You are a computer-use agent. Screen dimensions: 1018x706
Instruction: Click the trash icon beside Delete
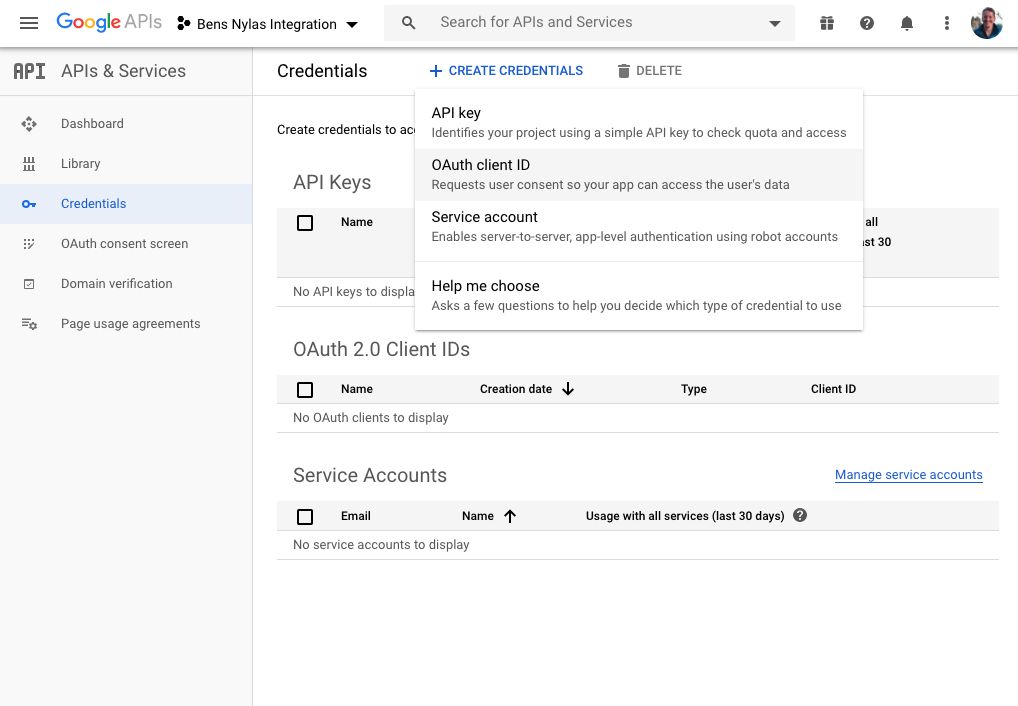[623, 71]
